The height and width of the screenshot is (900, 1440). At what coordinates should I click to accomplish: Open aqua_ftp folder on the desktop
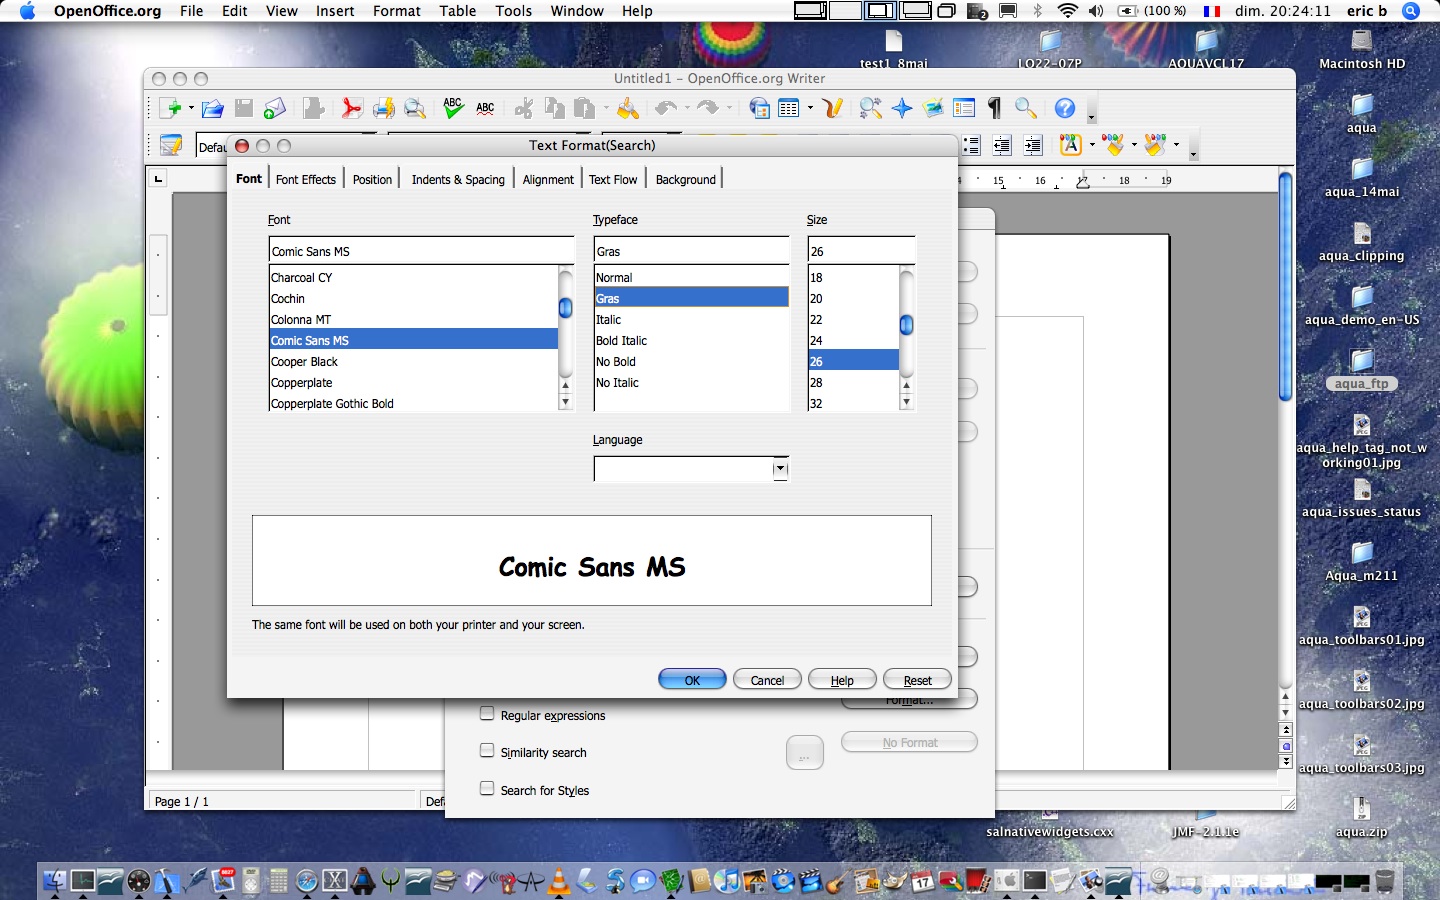click(x=1361, y=368)
